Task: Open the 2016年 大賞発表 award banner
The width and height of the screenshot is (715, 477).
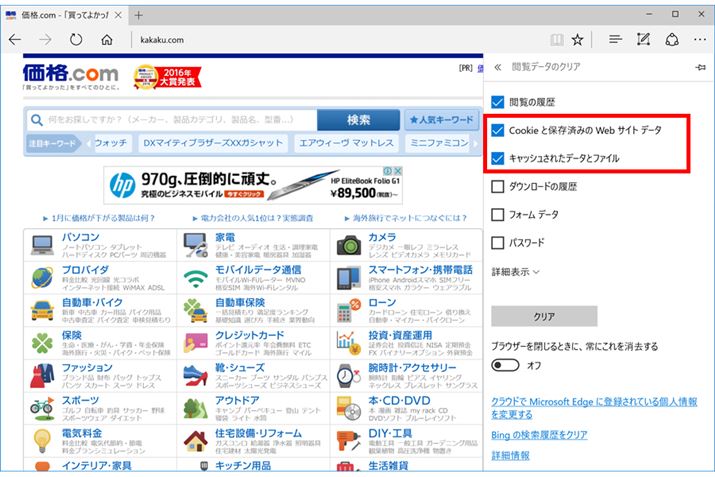Action: click(167, 77)
